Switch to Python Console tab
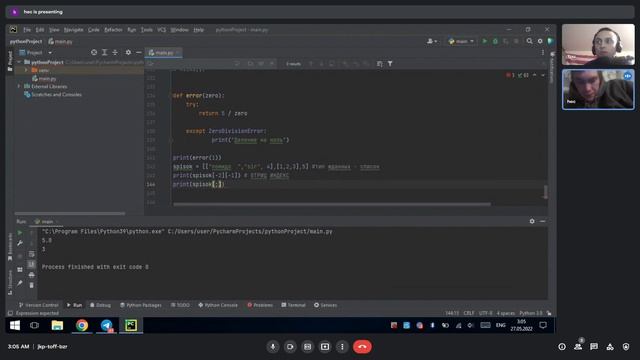Screen dimensions: 640x360 point(218,305)
